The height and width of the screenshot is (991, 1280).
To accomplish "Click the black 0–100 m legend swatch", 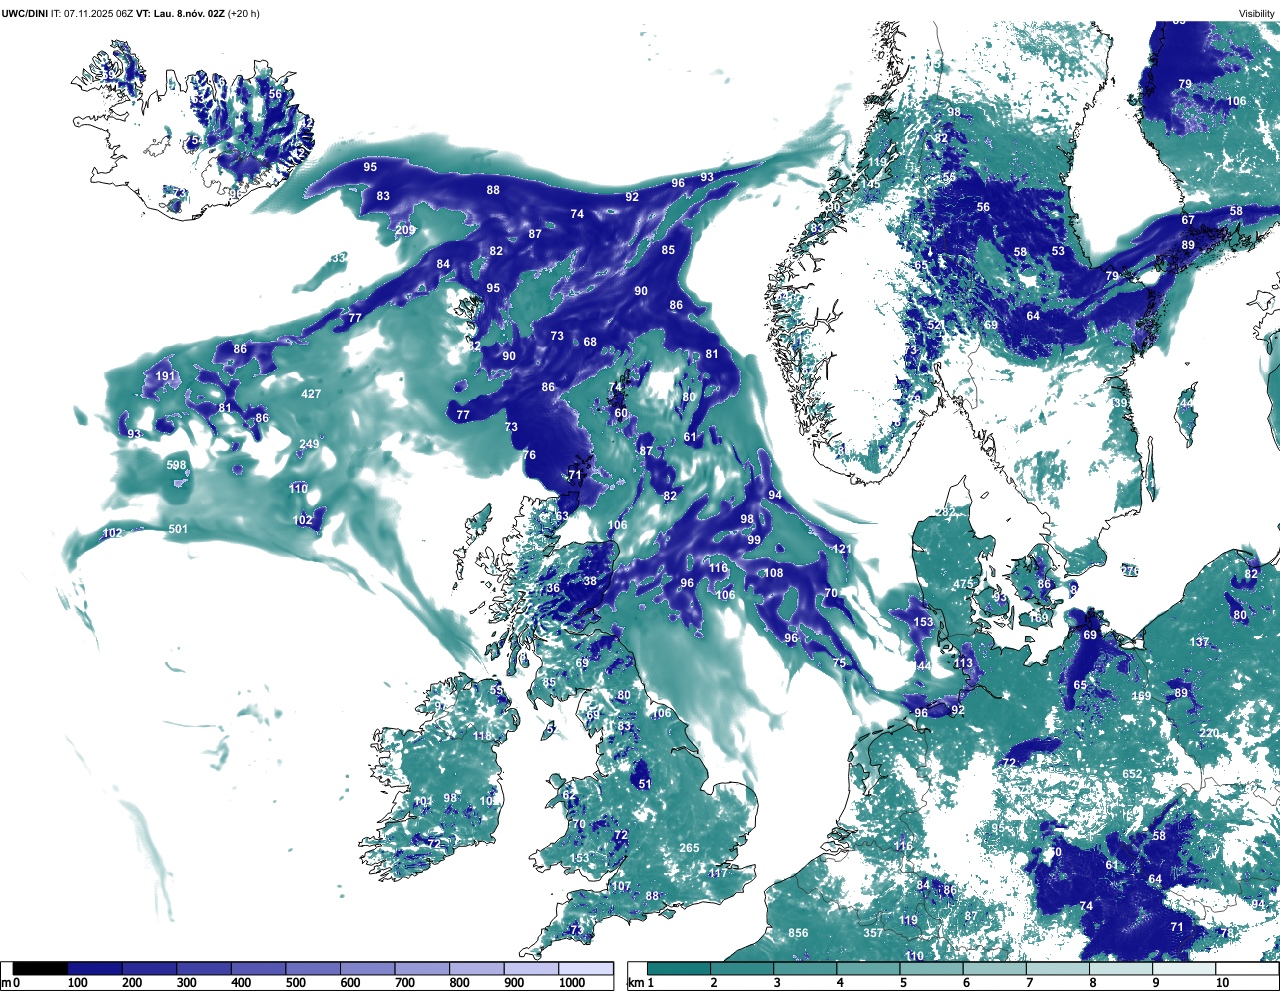I will [40, 968].
